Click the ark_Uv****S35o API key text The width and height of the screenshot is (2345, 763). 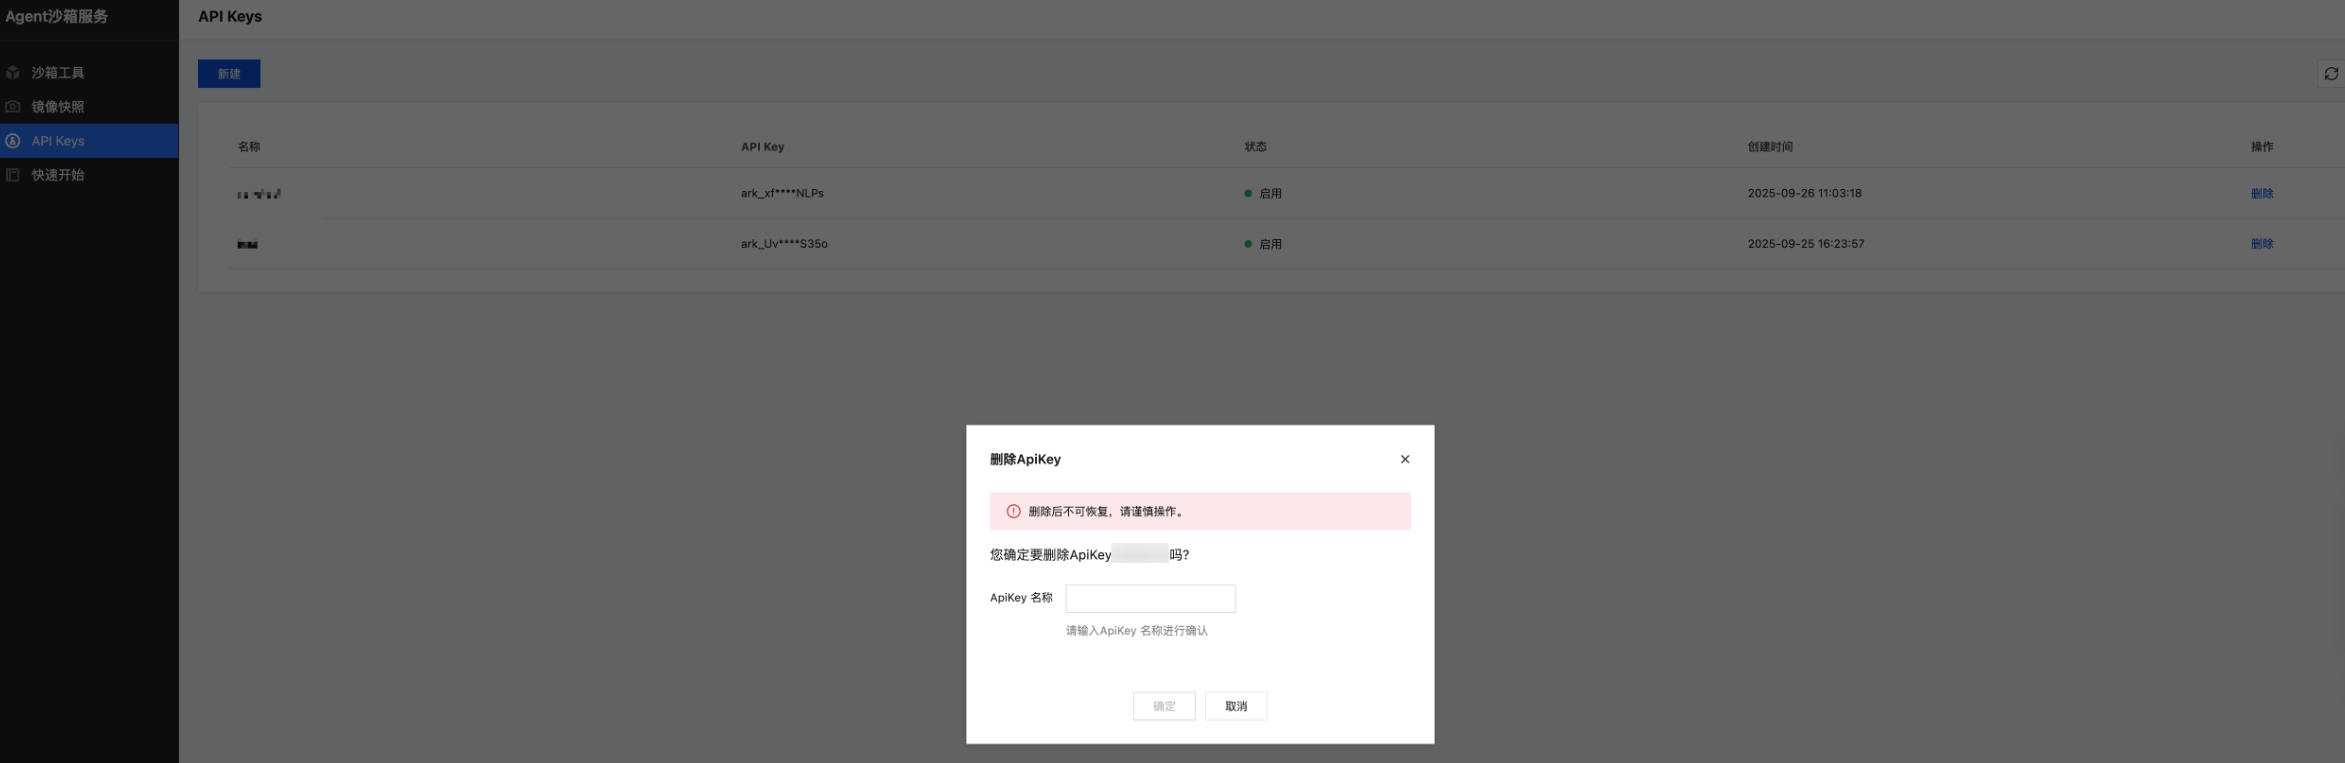coord(784,243)
